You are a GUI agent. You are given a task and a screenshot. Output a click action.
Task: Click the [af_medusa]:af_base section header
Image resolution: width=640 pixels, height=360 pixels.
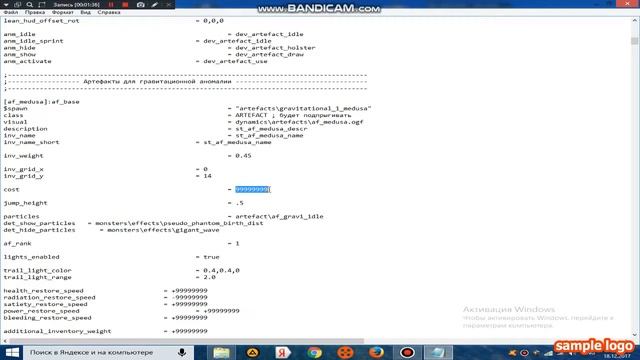(x=42, y=102)
